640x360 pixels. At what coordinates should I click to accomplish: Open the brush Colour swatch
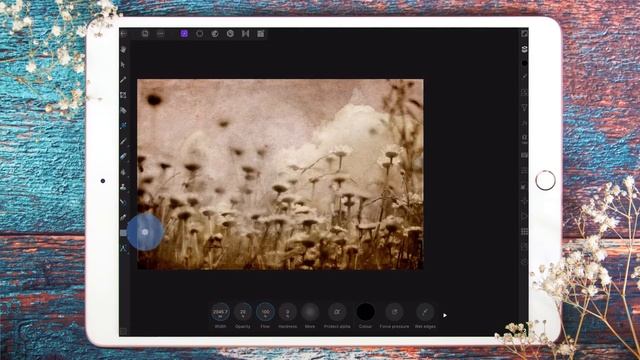pos(365,312)
